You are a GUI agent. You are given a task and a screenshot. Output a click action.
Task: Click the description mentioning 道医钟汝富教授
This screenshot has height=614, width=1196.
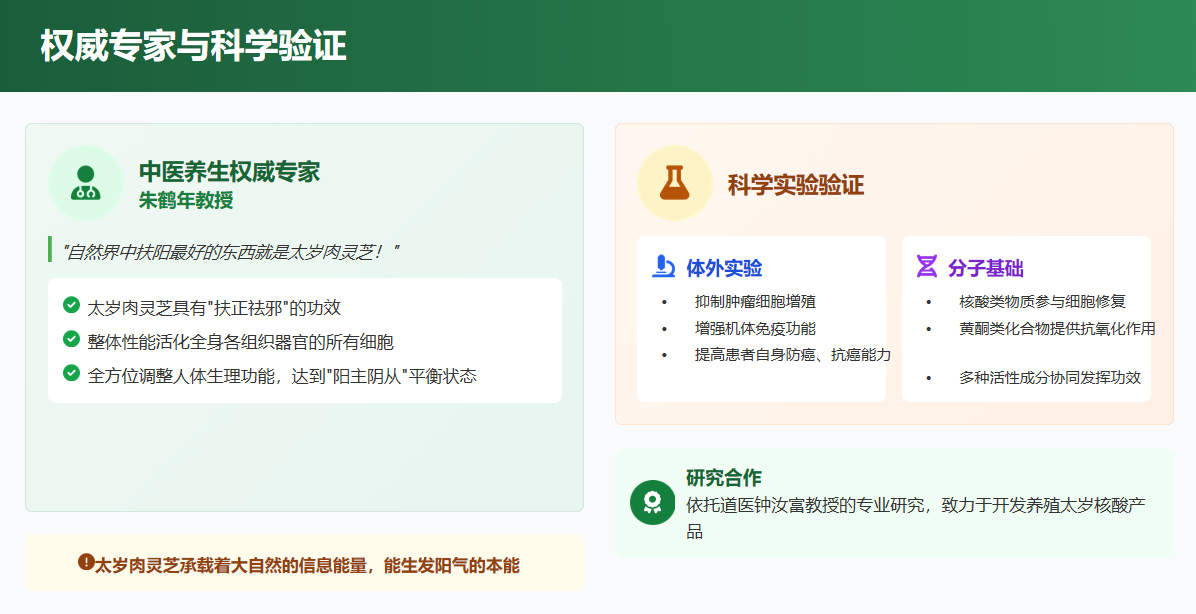tap(915, 518)
